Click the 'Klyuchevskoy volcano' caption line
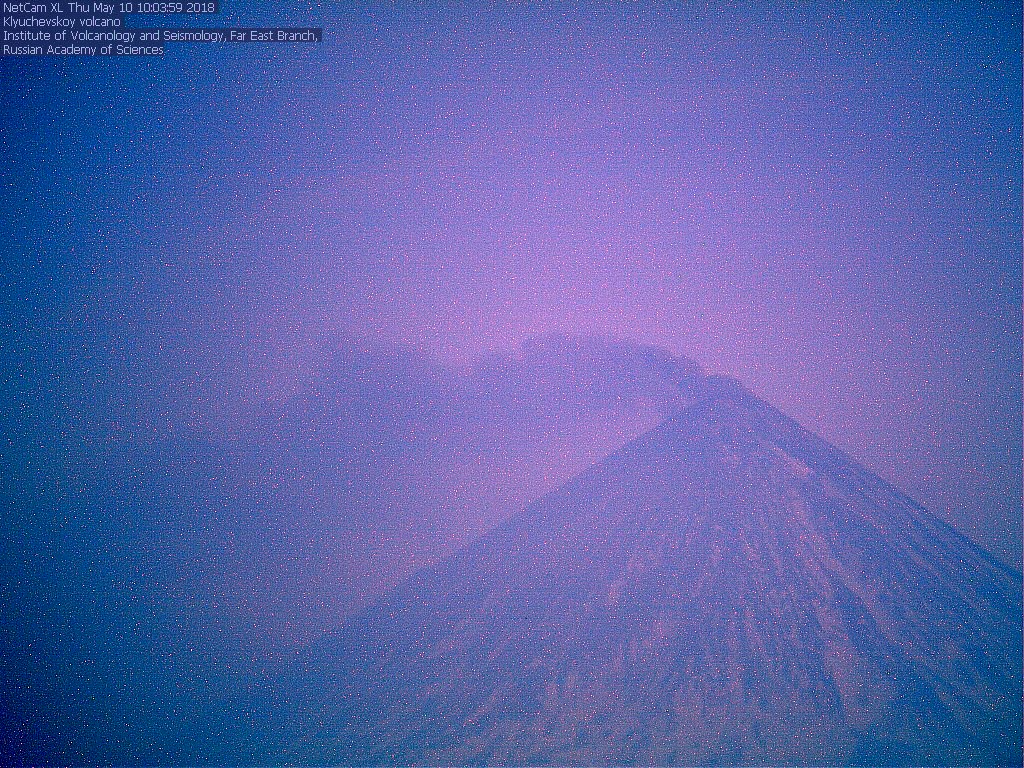Screen dimensions: 1024x768 point(61,22)
